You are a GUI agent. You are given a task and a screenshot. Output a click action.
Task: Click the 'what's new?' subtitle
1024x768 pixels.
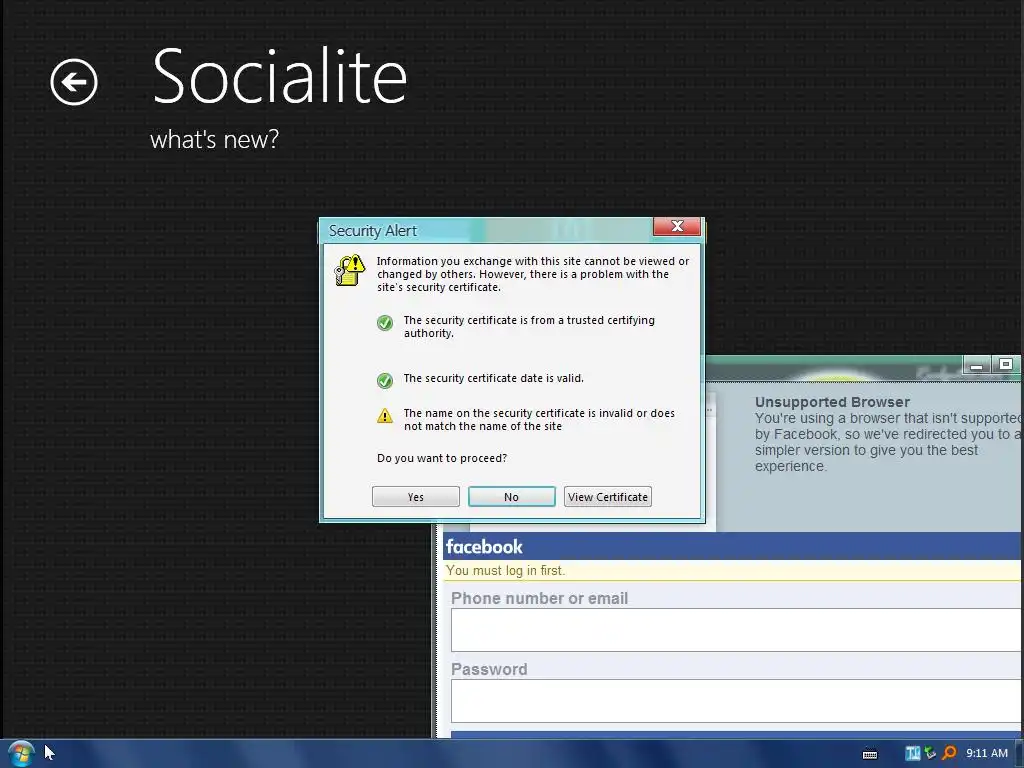214,139
